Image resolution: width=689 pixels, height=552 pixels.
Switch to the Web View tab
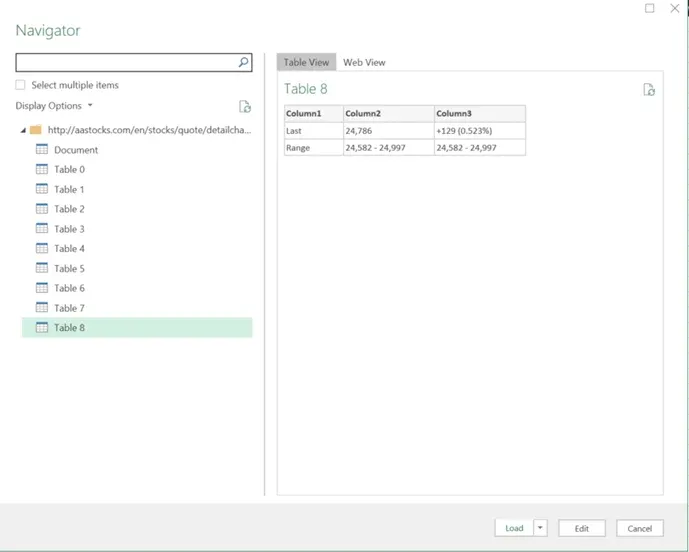(x=364, y=62)
